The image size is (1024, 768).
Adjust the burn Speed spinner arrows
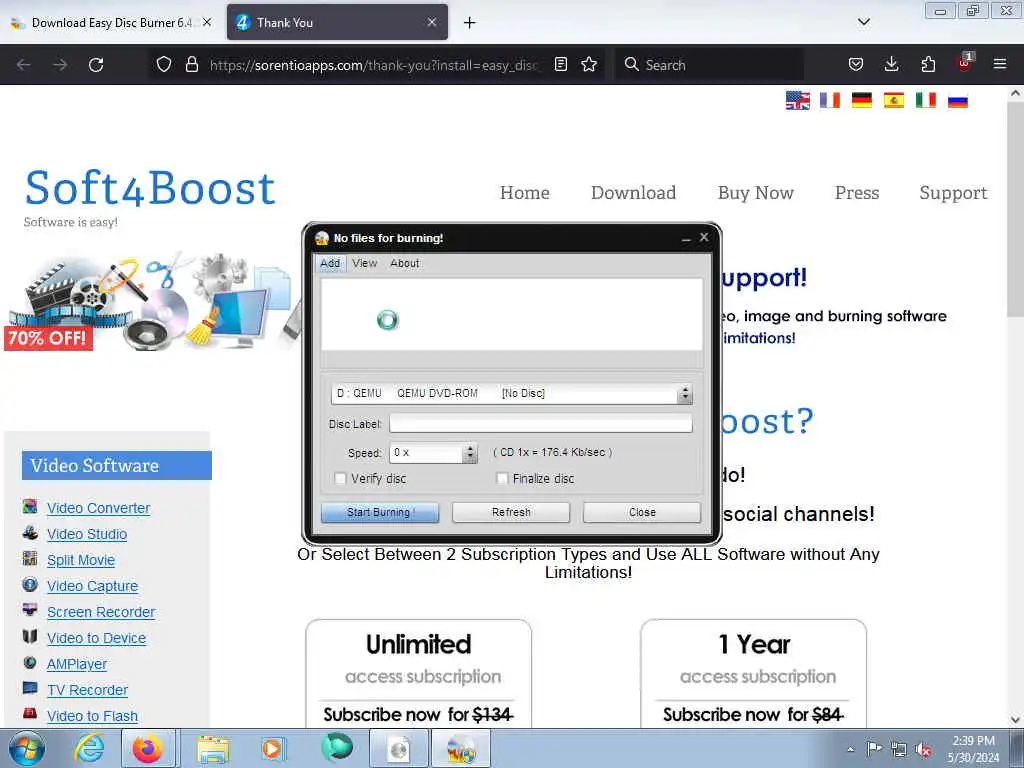[x=470, y=453]
